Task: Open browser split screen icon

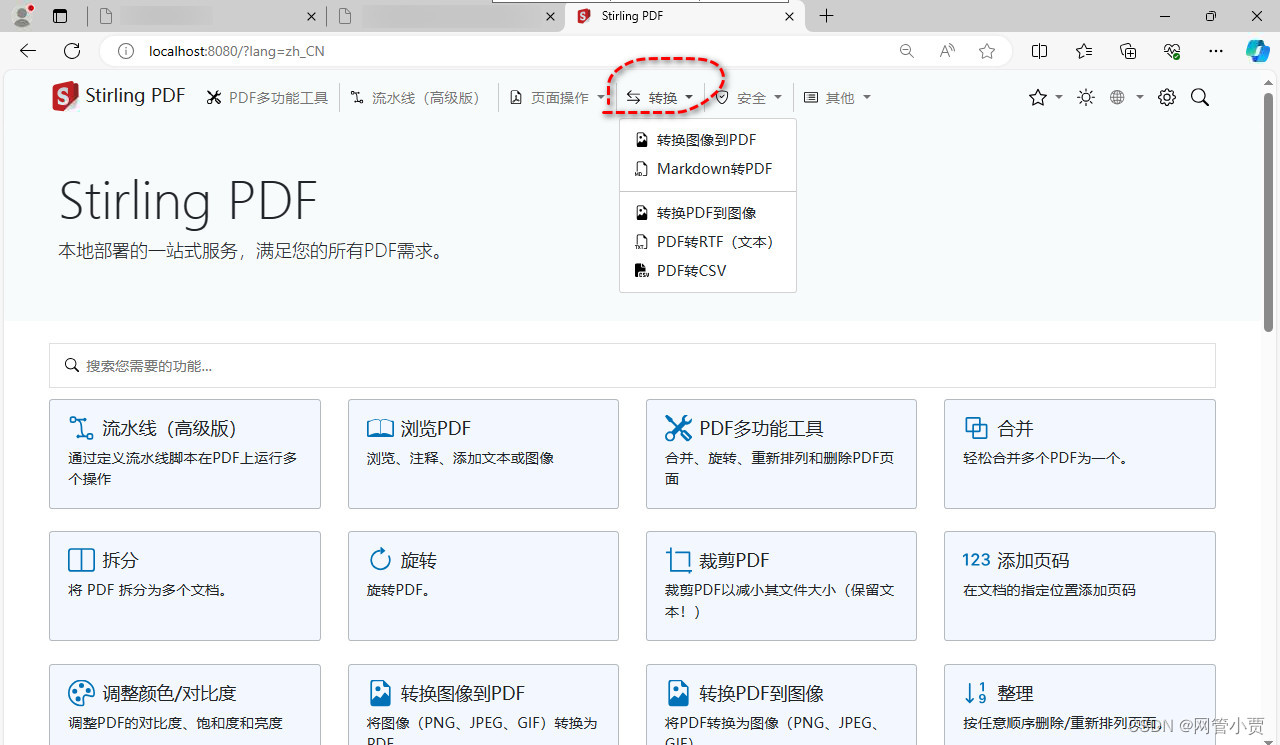Action: pos(1040,51)
